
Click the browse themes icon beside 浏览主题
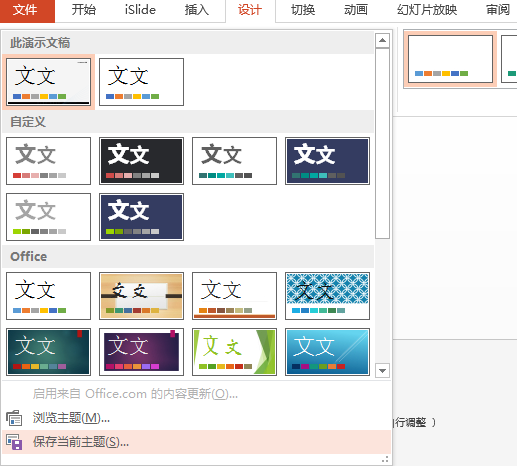click(14, 418)
